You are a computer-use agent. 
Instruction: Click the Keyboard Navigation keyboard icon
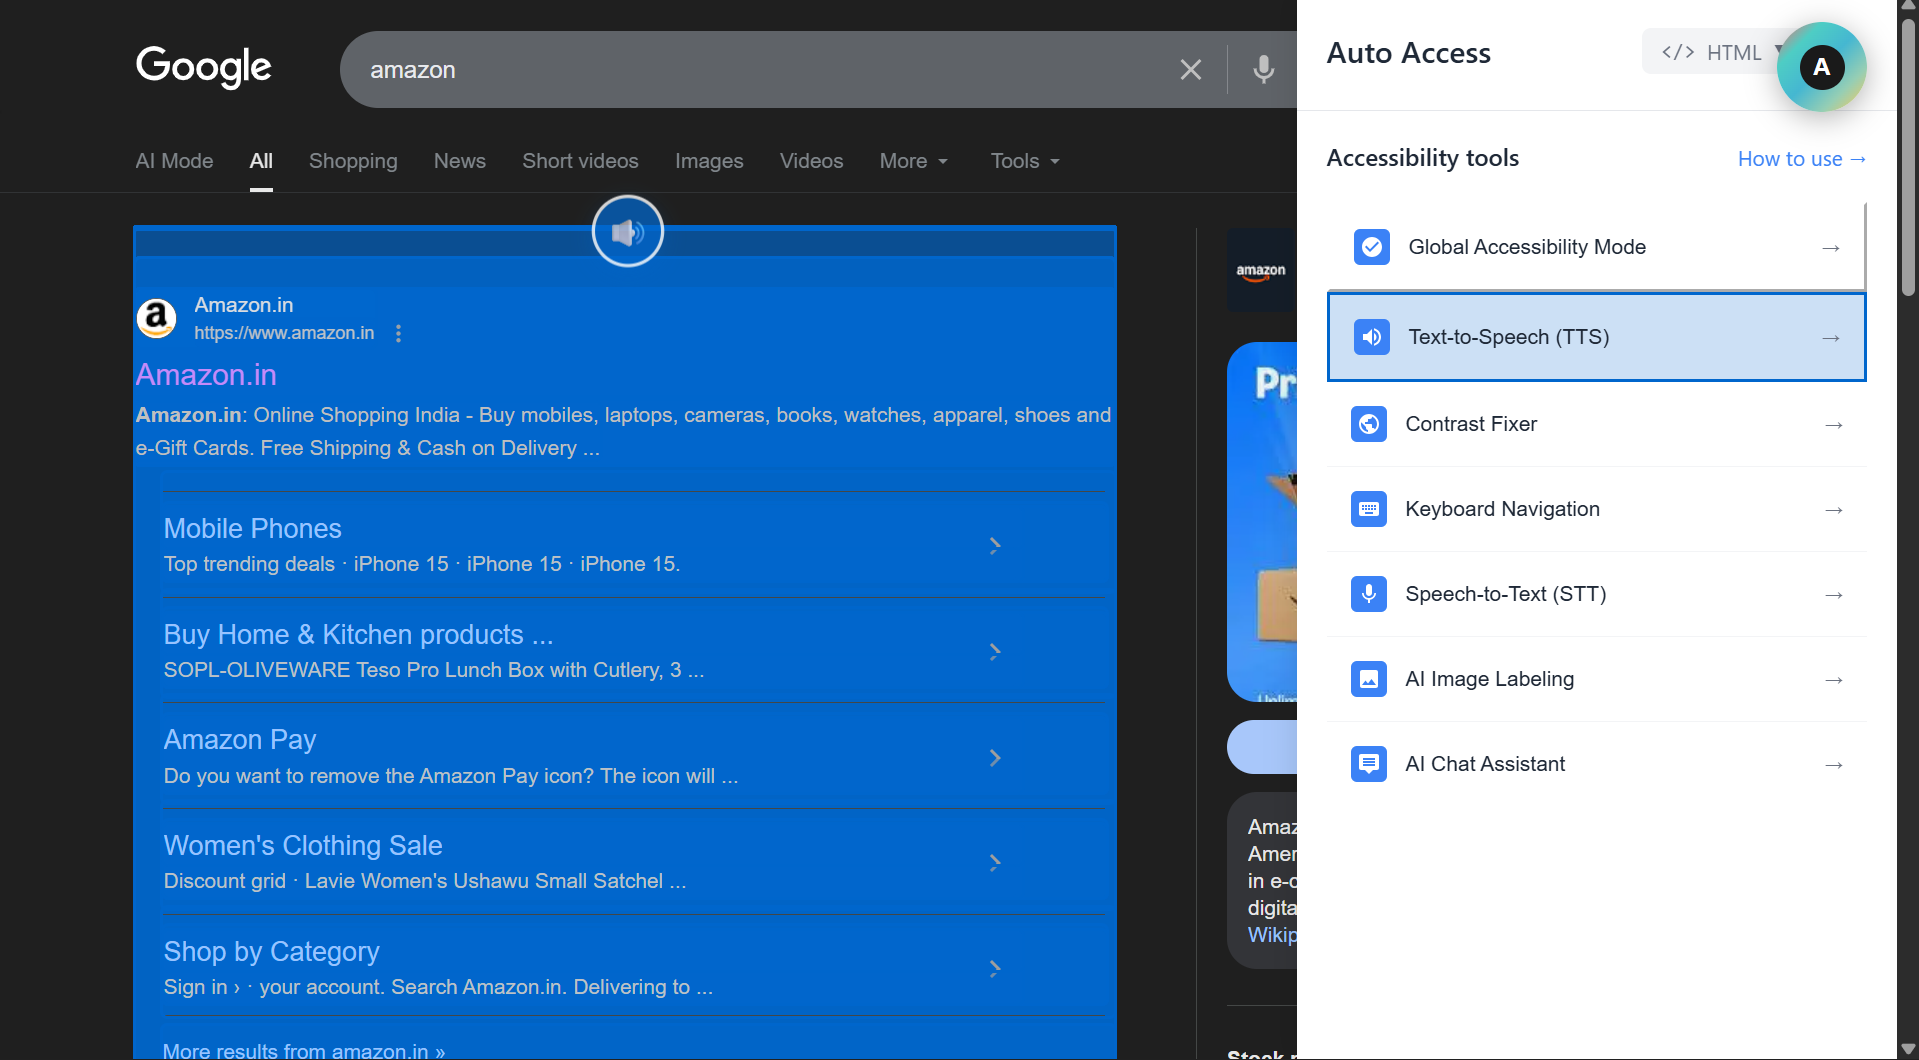coord(1369,509)
